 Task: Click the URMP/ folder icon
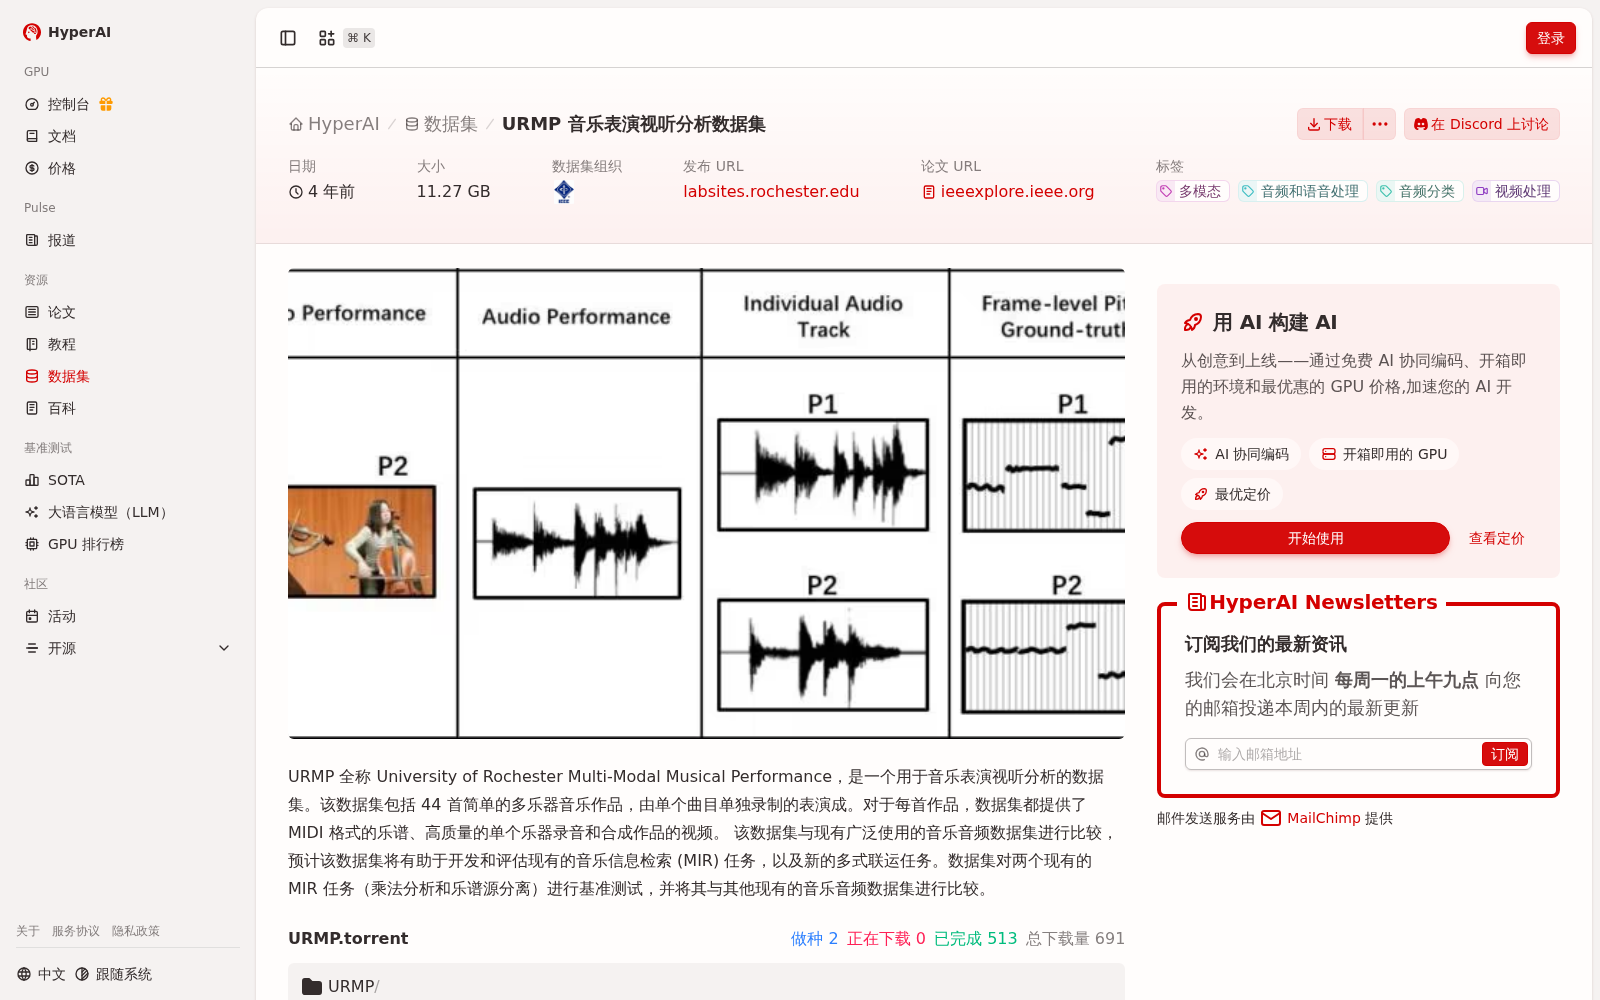tap(312, 986)
